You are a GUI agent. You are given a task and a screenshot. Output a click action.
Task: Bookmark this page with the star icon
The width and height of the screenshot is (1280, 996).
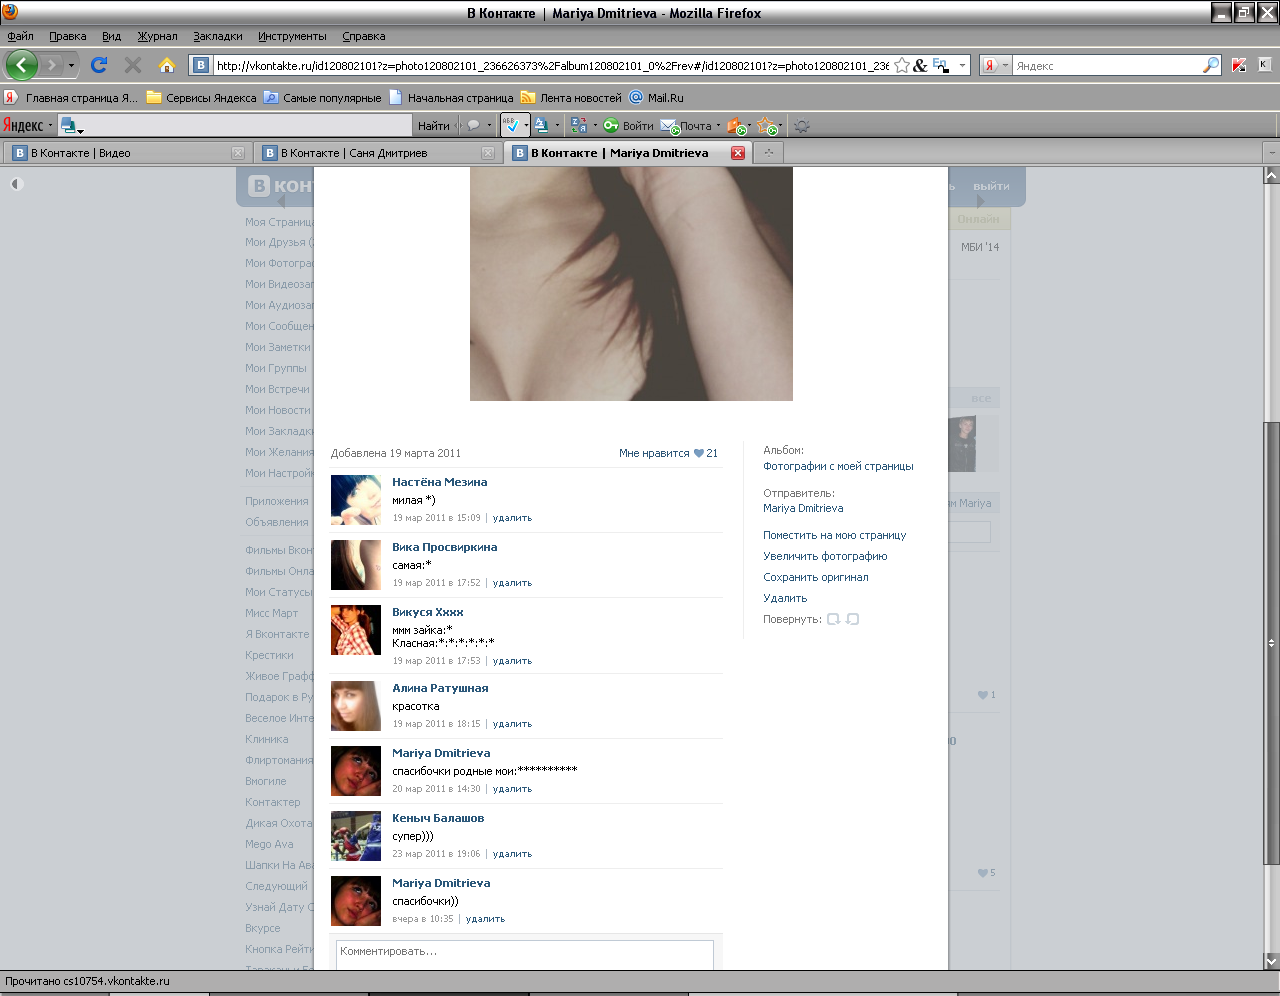tap(901, 65)
